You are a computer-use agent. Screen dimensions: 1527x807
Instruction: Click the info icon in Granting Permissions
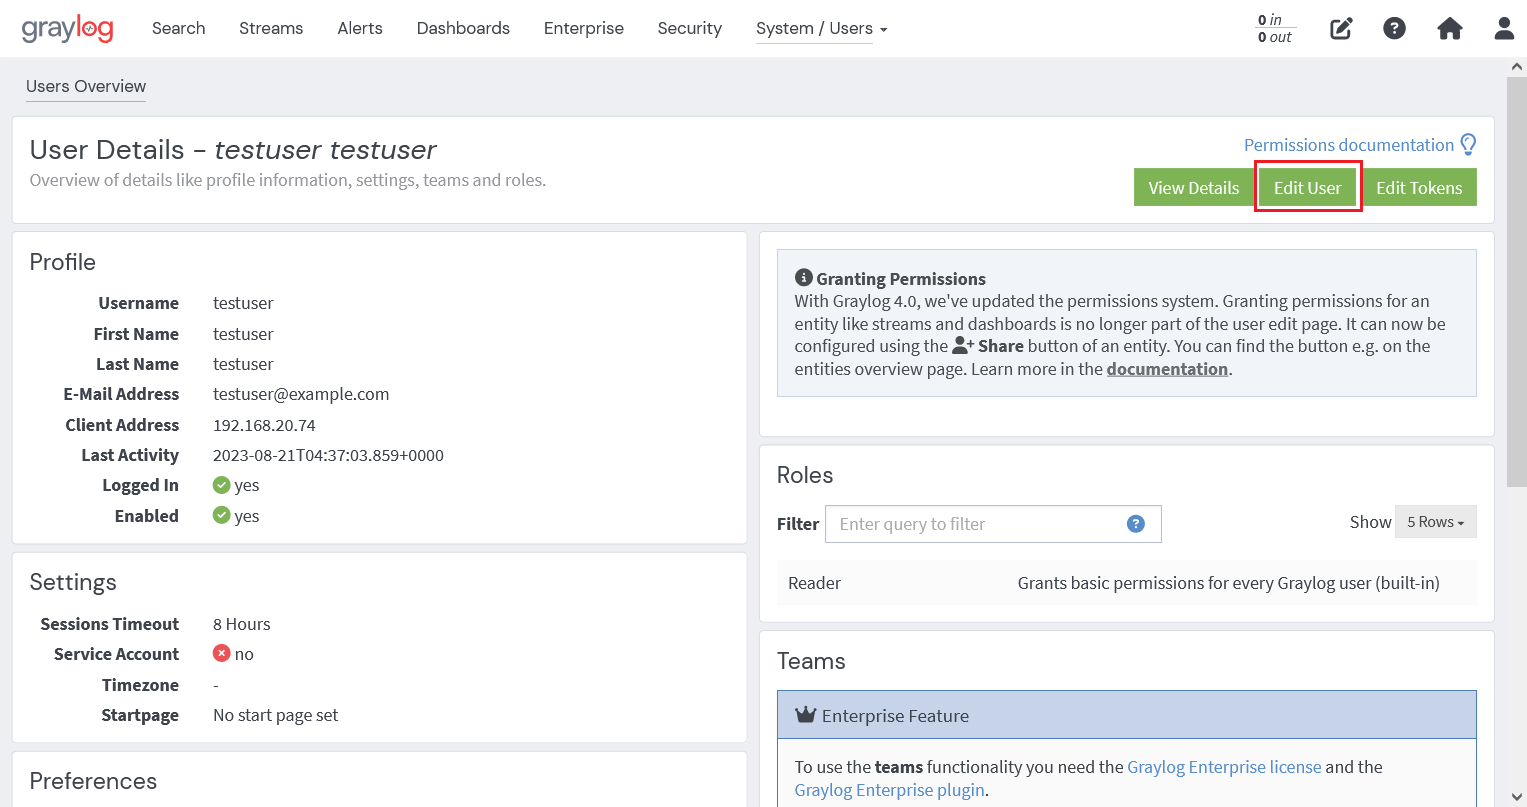coord(803,278)
